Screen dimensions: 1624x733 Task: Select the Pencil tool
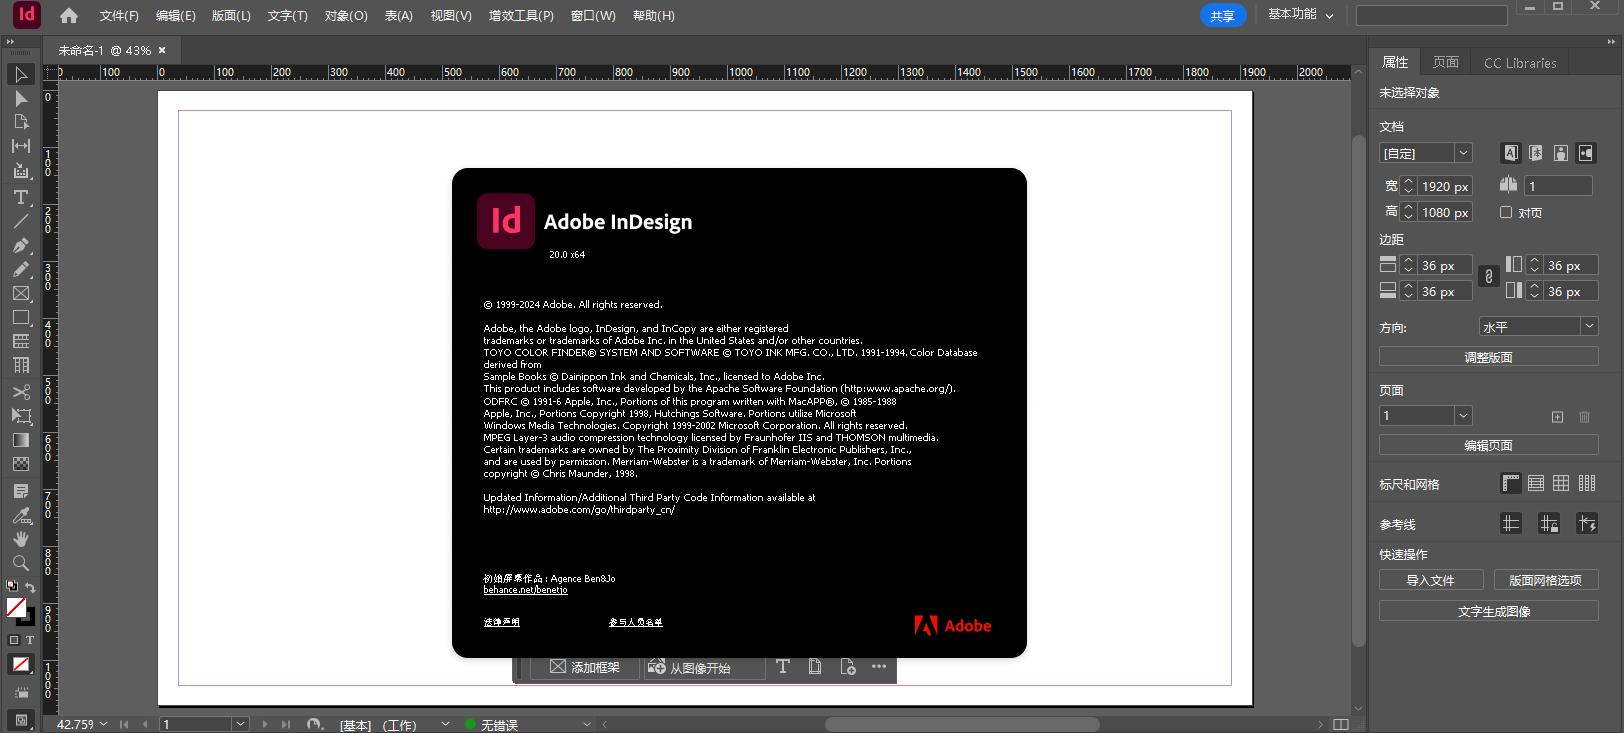pyautogui.click(x=21, y=269)
